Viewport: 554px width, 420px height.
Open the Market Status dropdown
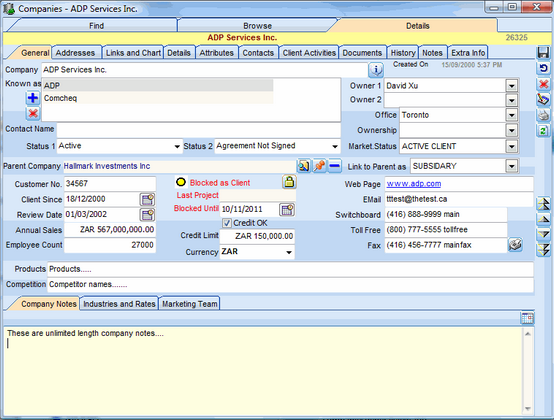click(x=512, y=146)
